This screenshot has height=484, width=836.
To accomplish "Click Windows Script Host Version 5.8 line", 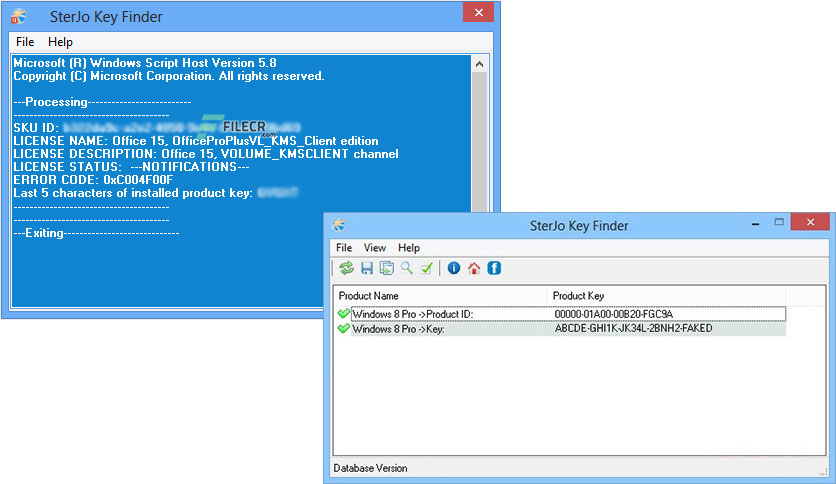I will click(145, 63).
